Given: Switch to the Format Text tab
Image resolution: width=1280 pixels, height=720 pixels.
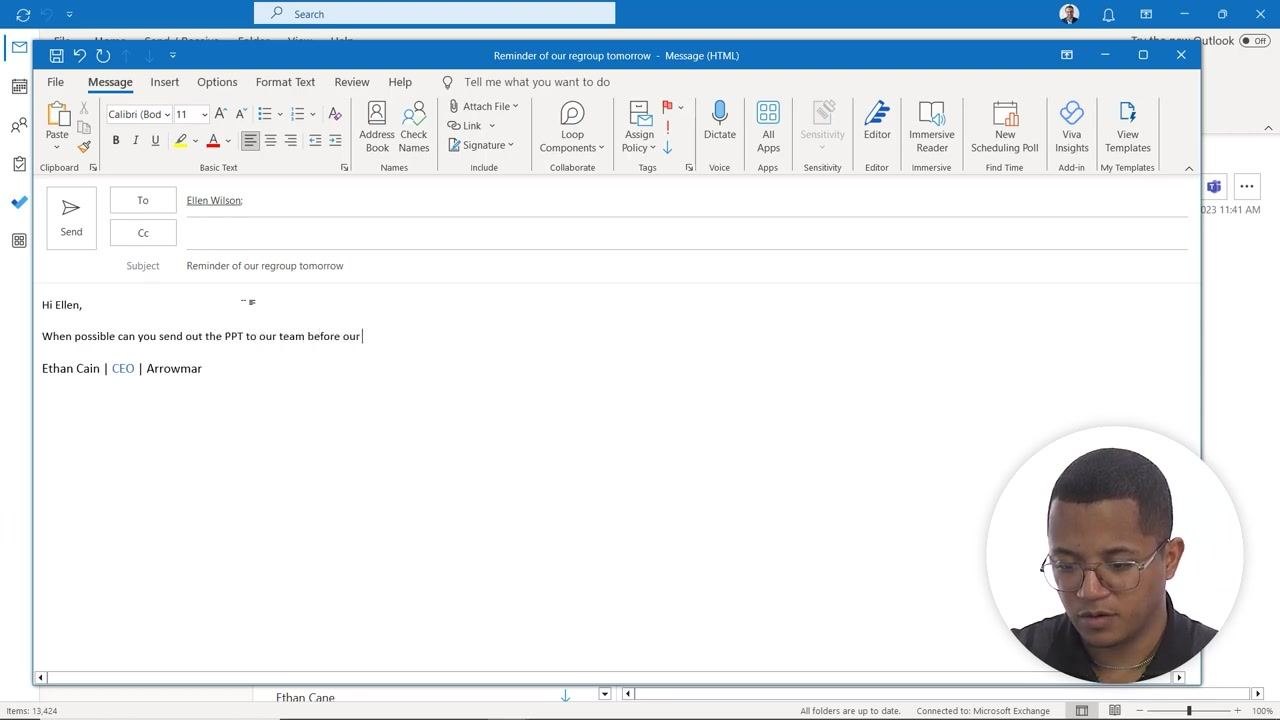Looking at the screenshot, I should point(285,82).
